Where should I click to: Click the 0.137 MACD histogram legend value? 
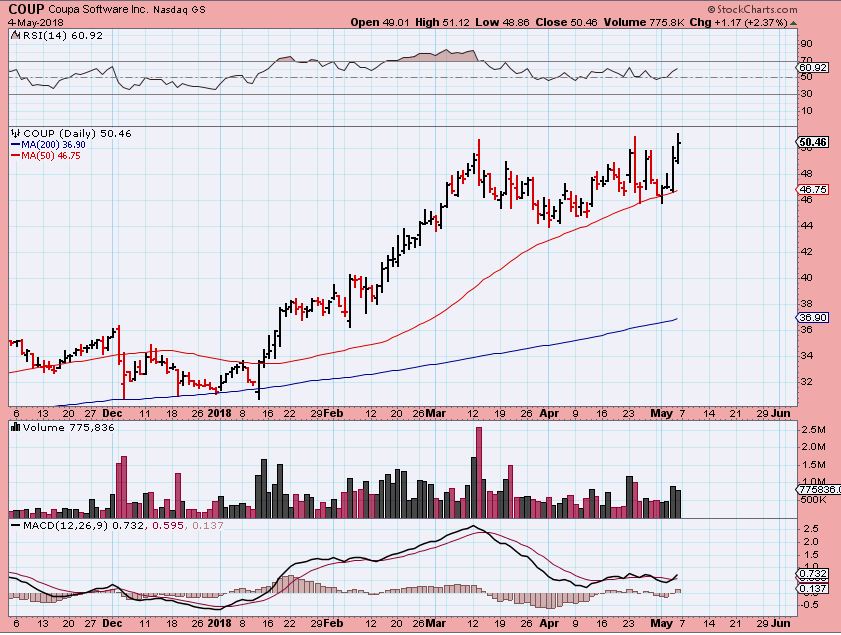point(208,526)
